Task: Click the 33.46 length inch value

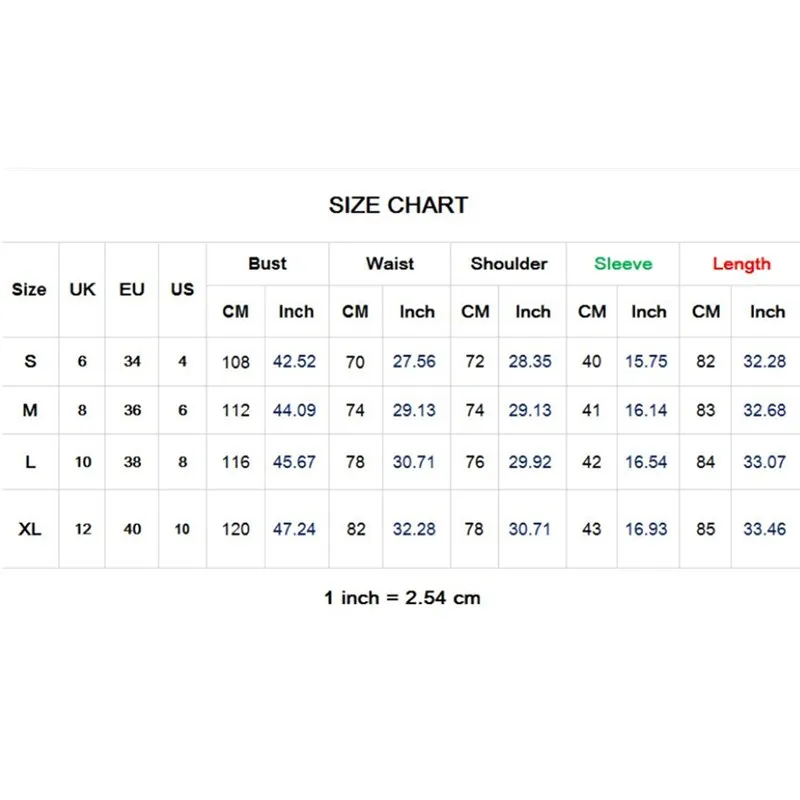Action: pyautogui.click(x=764, y=529)
